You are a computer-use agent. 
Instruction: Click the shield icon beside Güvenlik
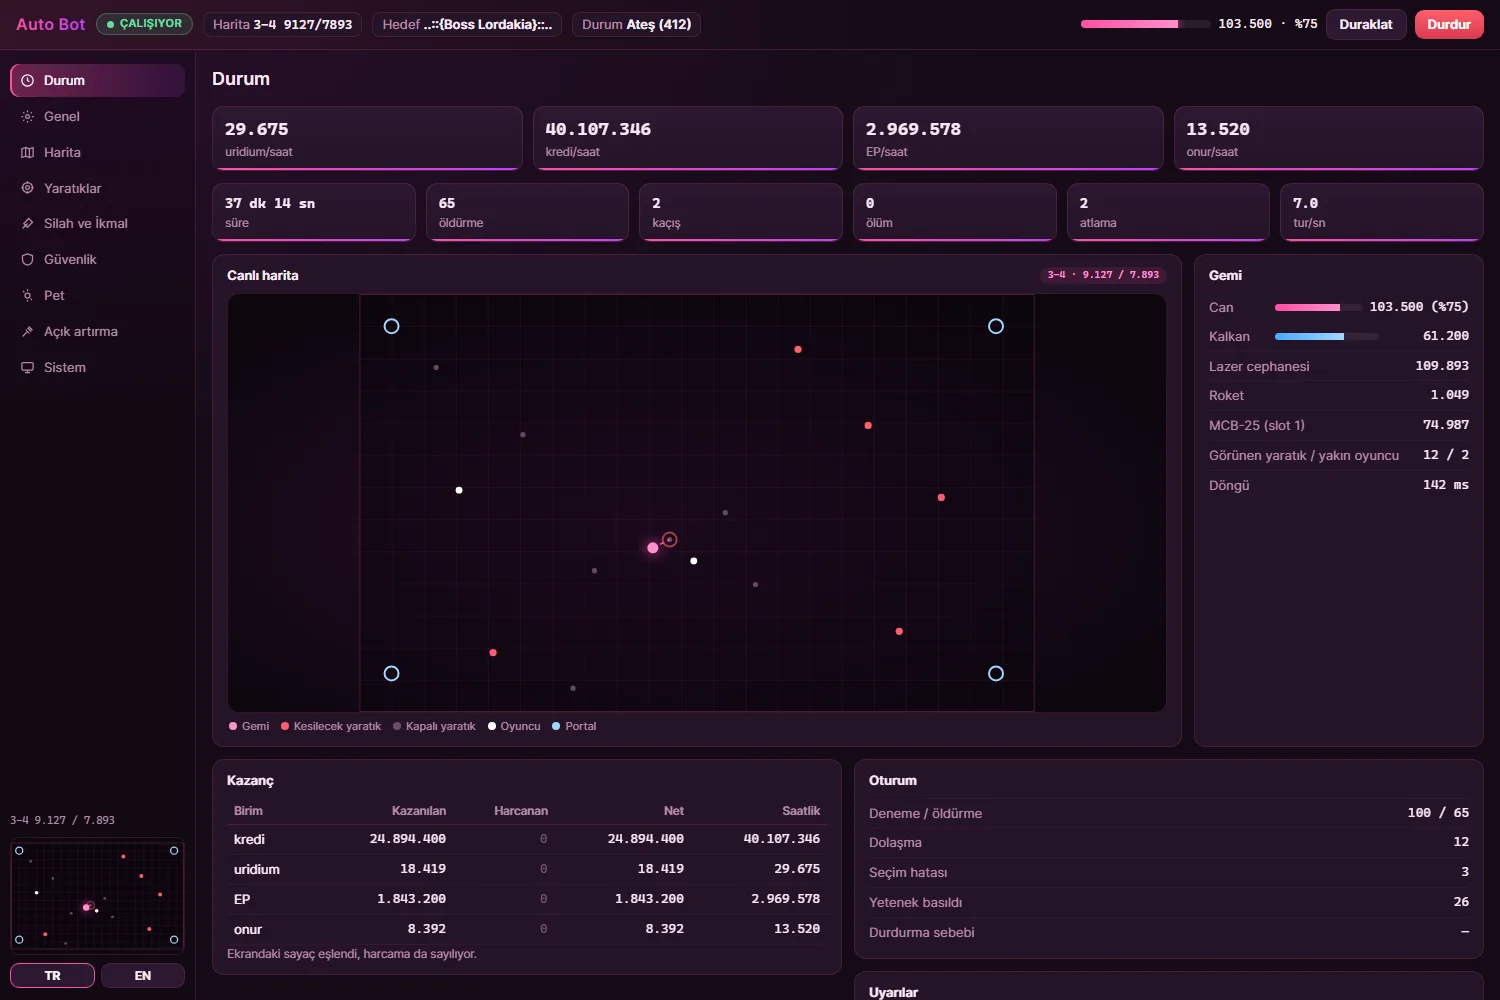[x=28, y=260]
